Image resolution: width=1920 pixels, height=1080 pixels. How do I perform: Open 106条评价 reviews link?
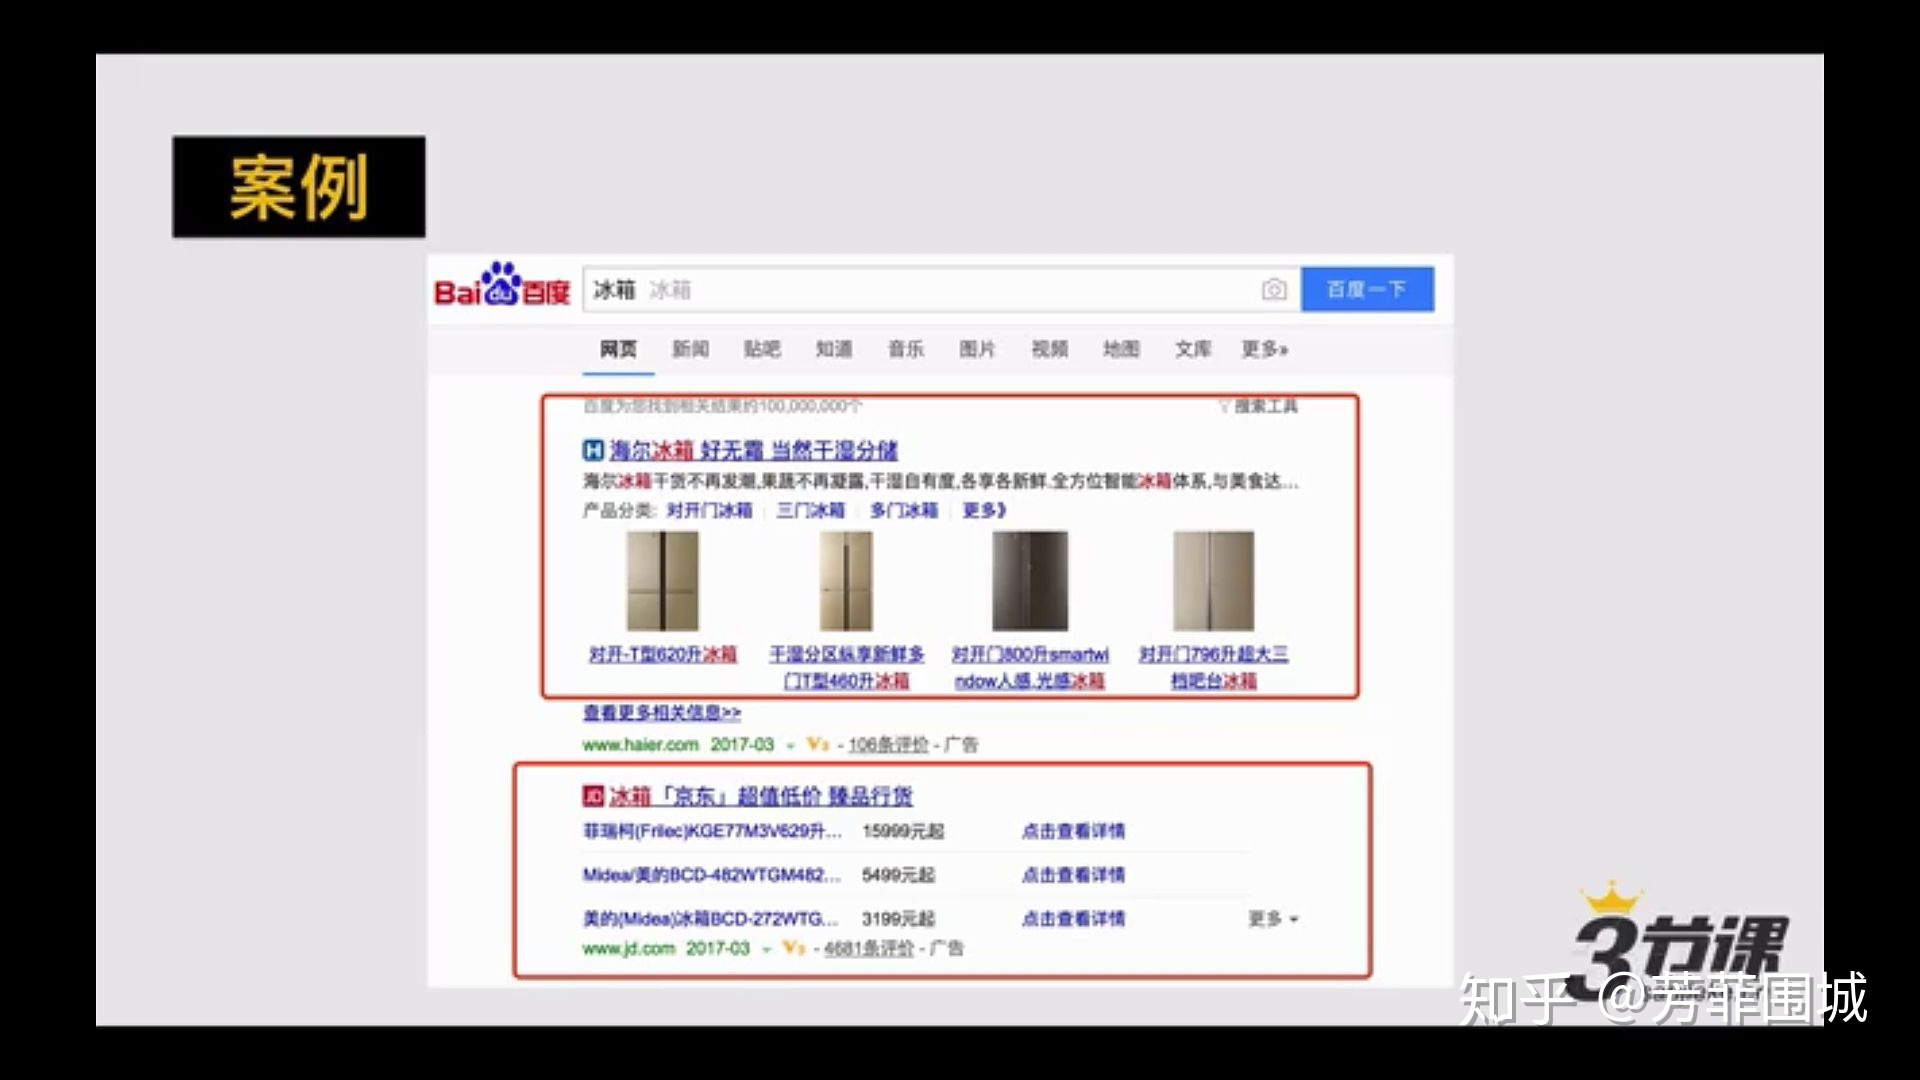point(888,745)
